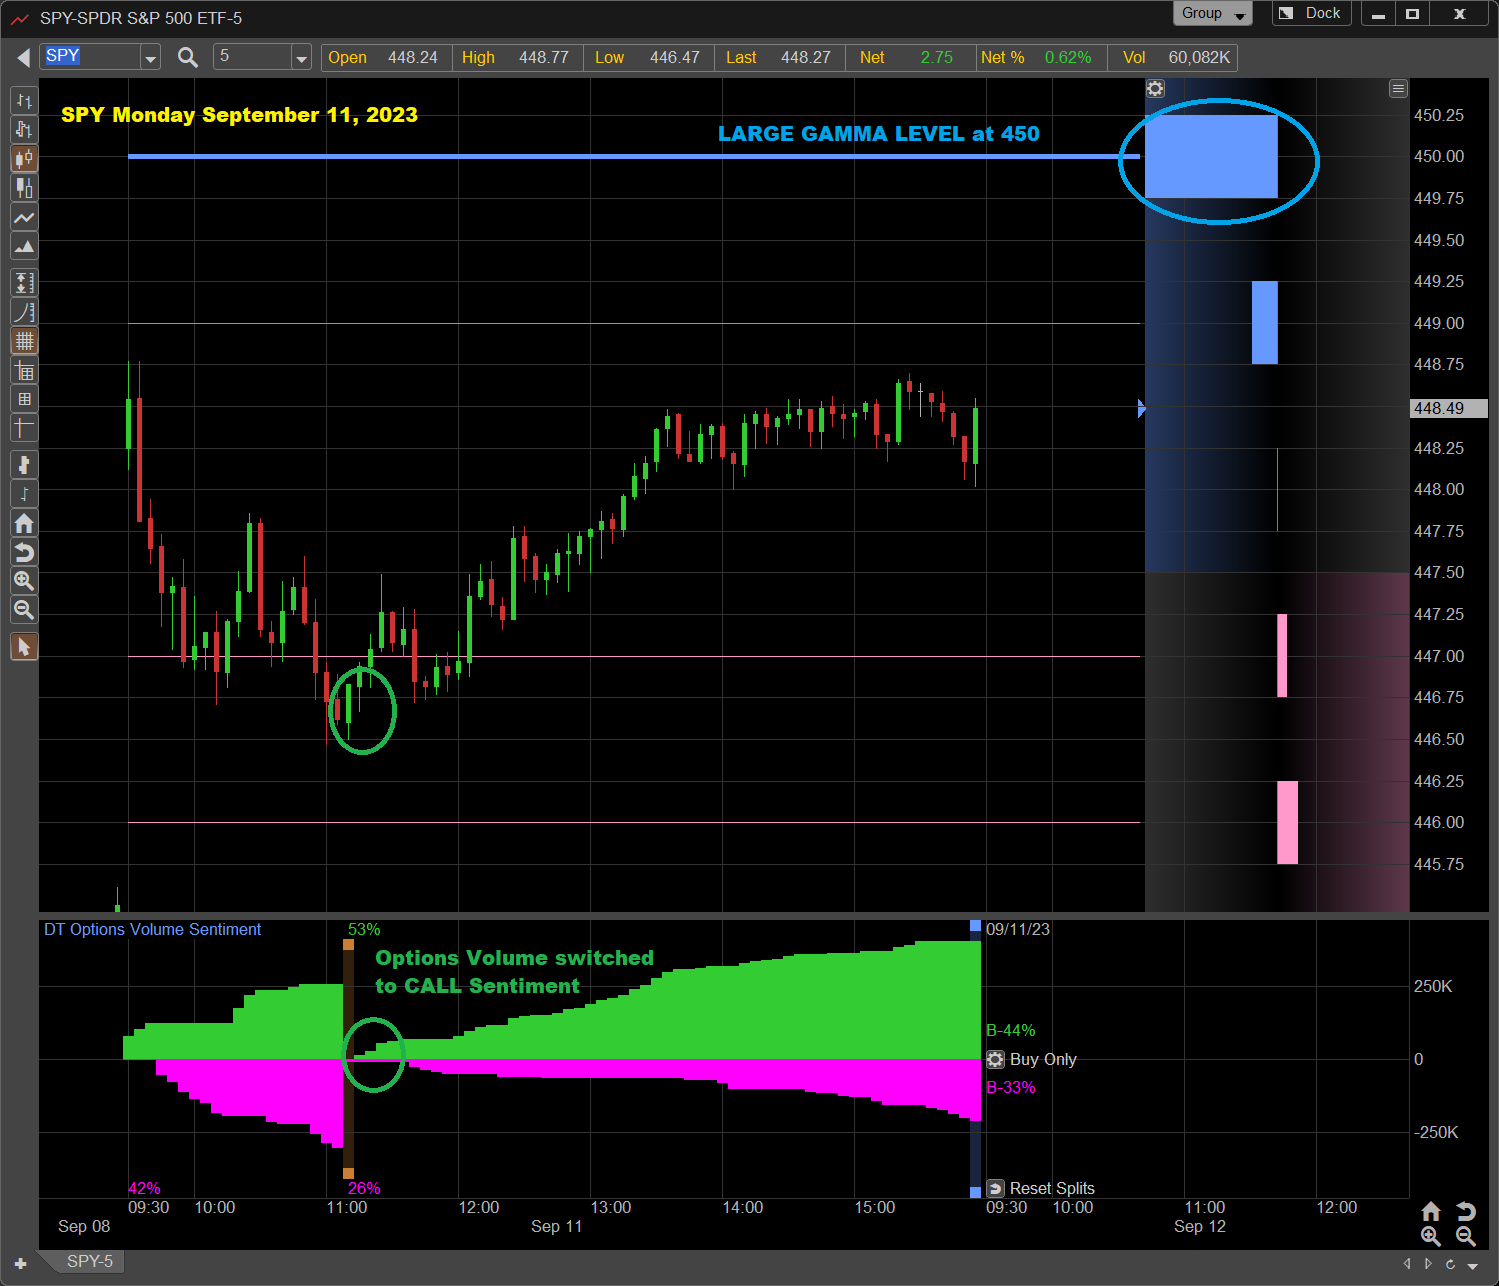
Task: Click the small grid window icon
Action: tap(24, 399)
